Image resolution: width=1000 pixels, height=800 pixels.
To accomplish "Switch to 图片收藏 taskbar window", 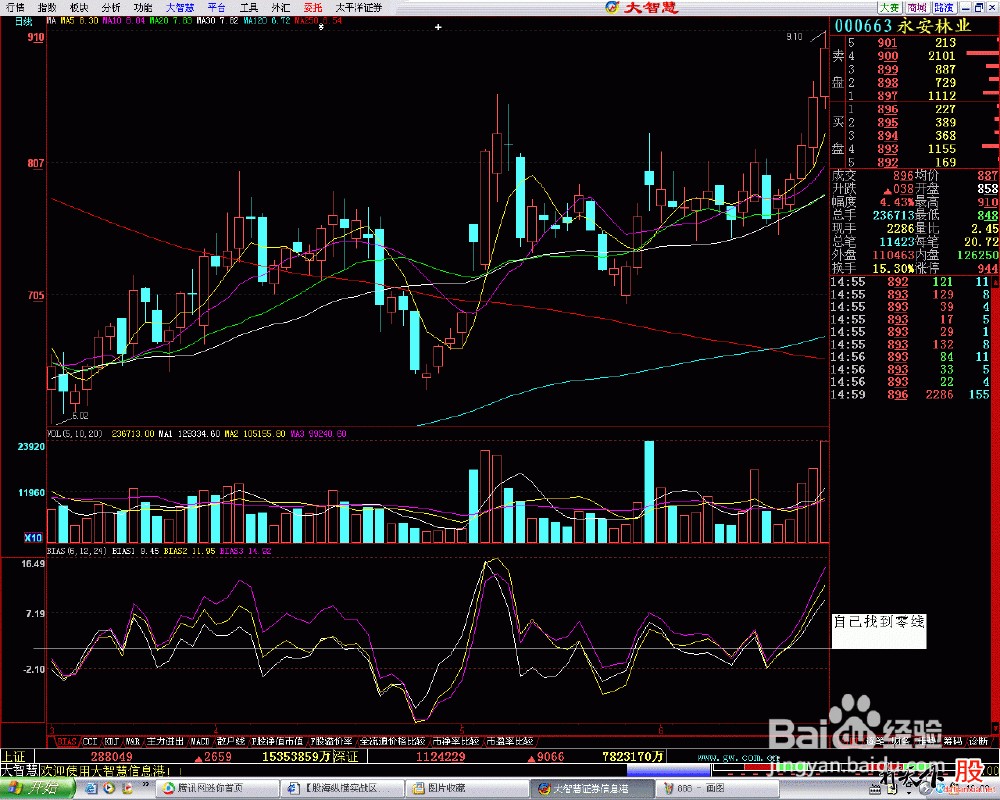I will (467, 789).
